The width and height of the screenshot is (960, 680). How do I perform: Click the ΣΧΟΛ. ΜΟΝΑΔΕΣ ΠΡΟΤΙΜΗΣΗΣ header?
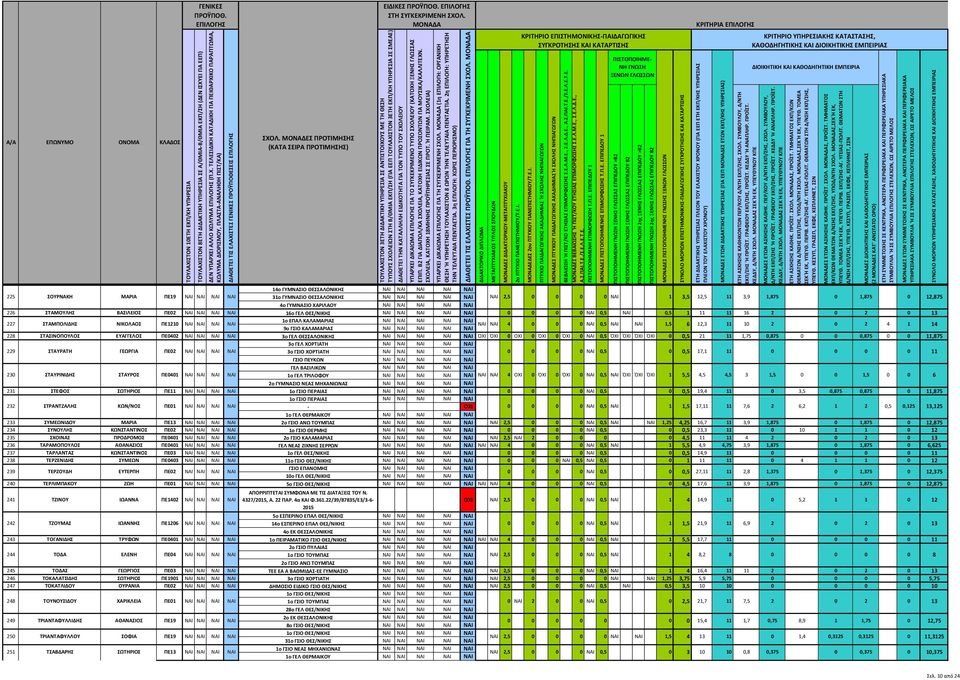pyautogui.click(x=308, y=143)
